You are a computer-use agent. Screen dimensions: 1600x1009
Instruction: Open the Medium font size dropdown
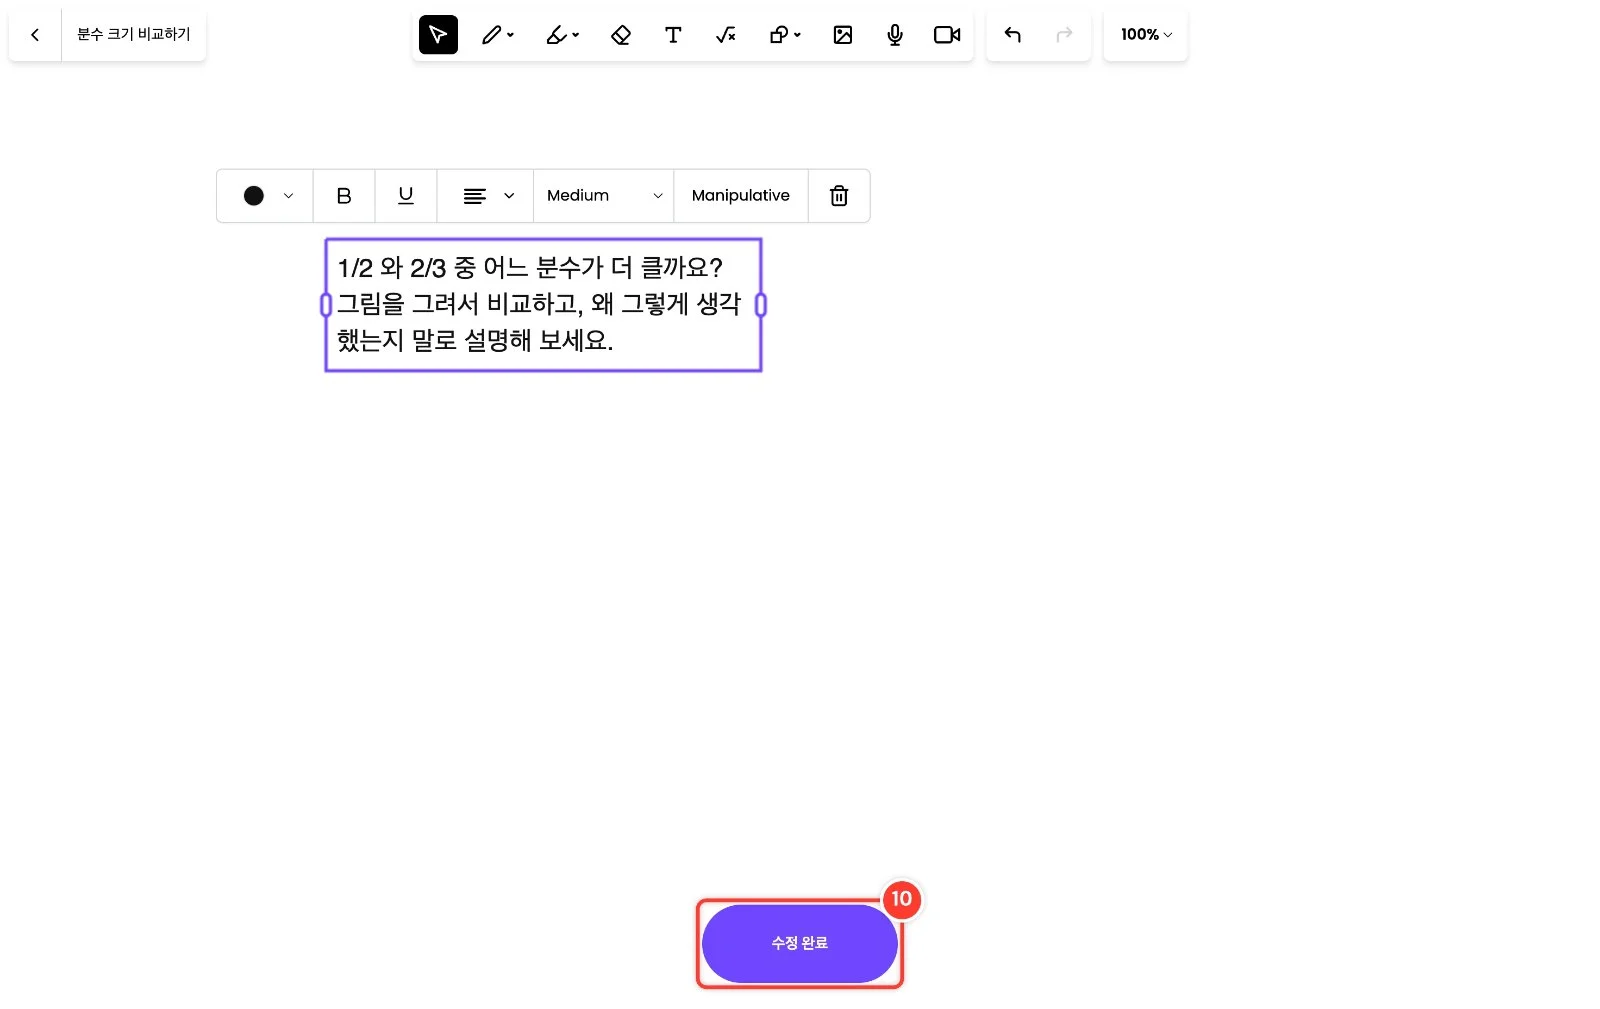604,196
